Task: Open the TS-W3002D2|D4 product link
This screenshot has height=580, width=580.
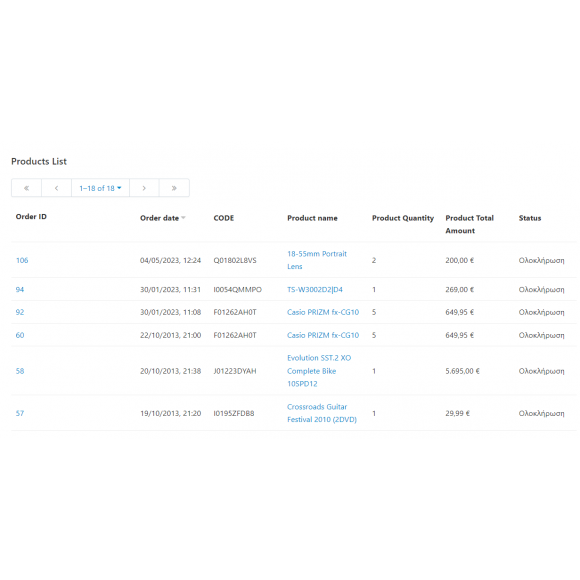Action: coord(315,289)
